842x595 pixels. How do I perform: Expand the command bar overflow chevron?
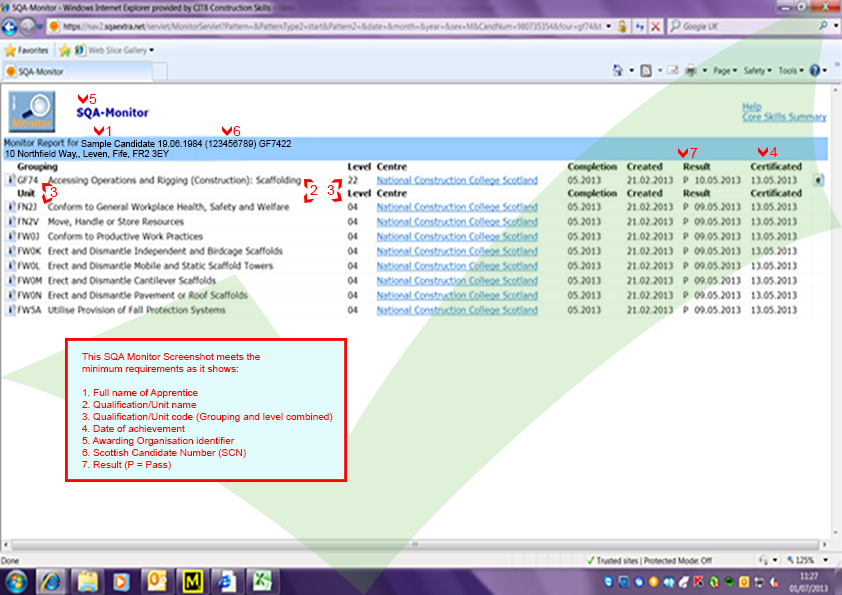pyautogui.click(x=836, y=64)
